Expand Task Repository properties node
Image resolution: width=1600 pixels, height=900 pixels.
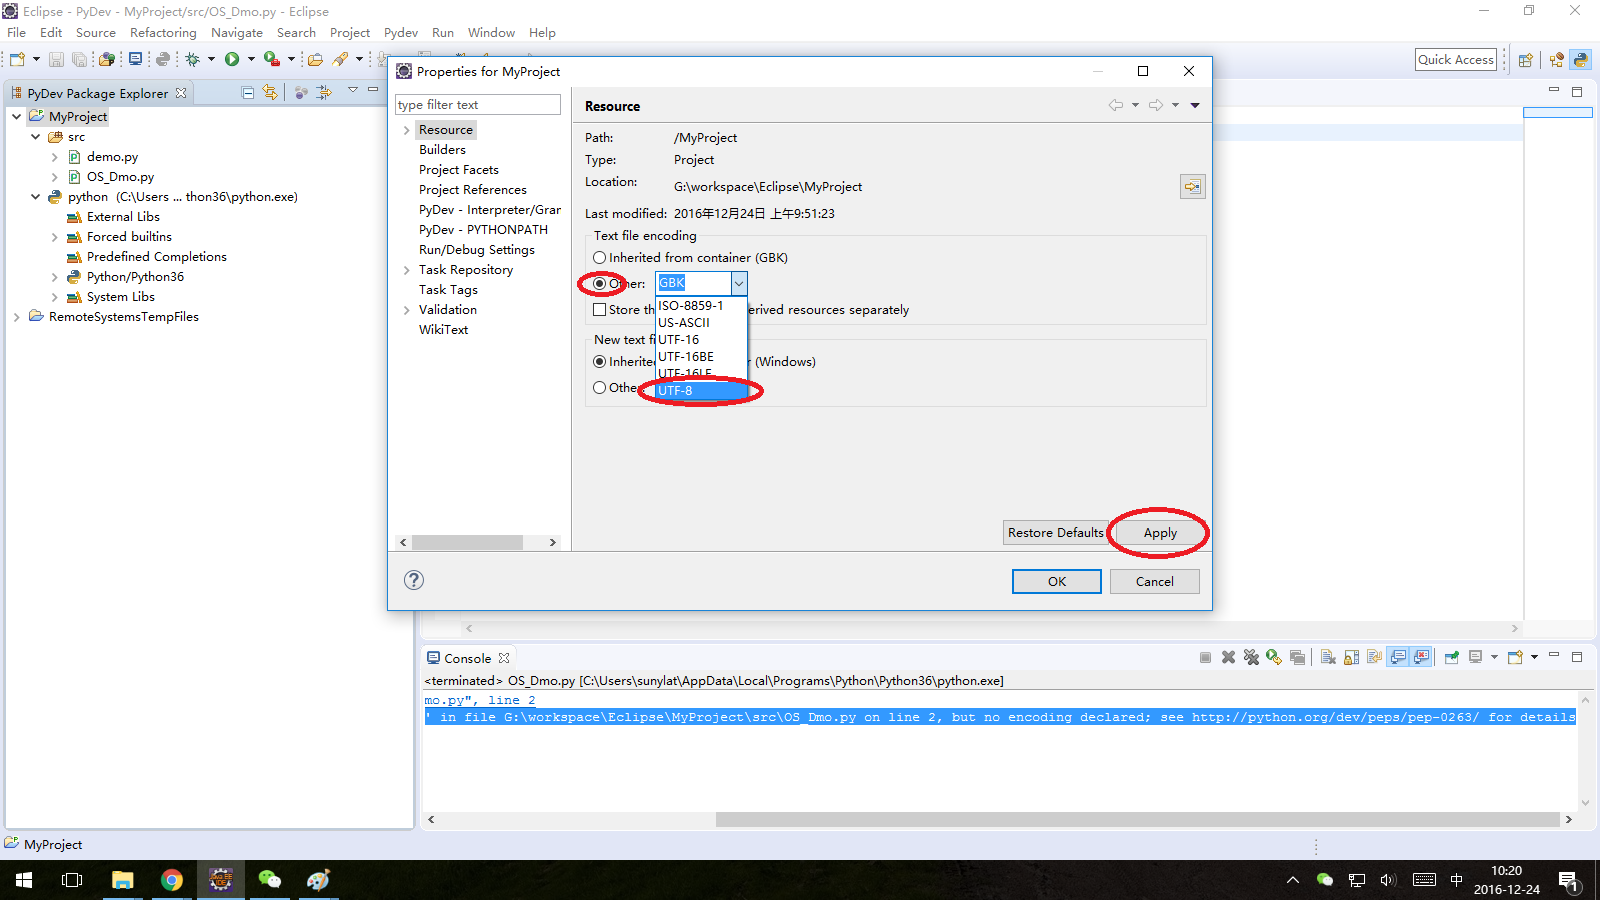point(406,270)
